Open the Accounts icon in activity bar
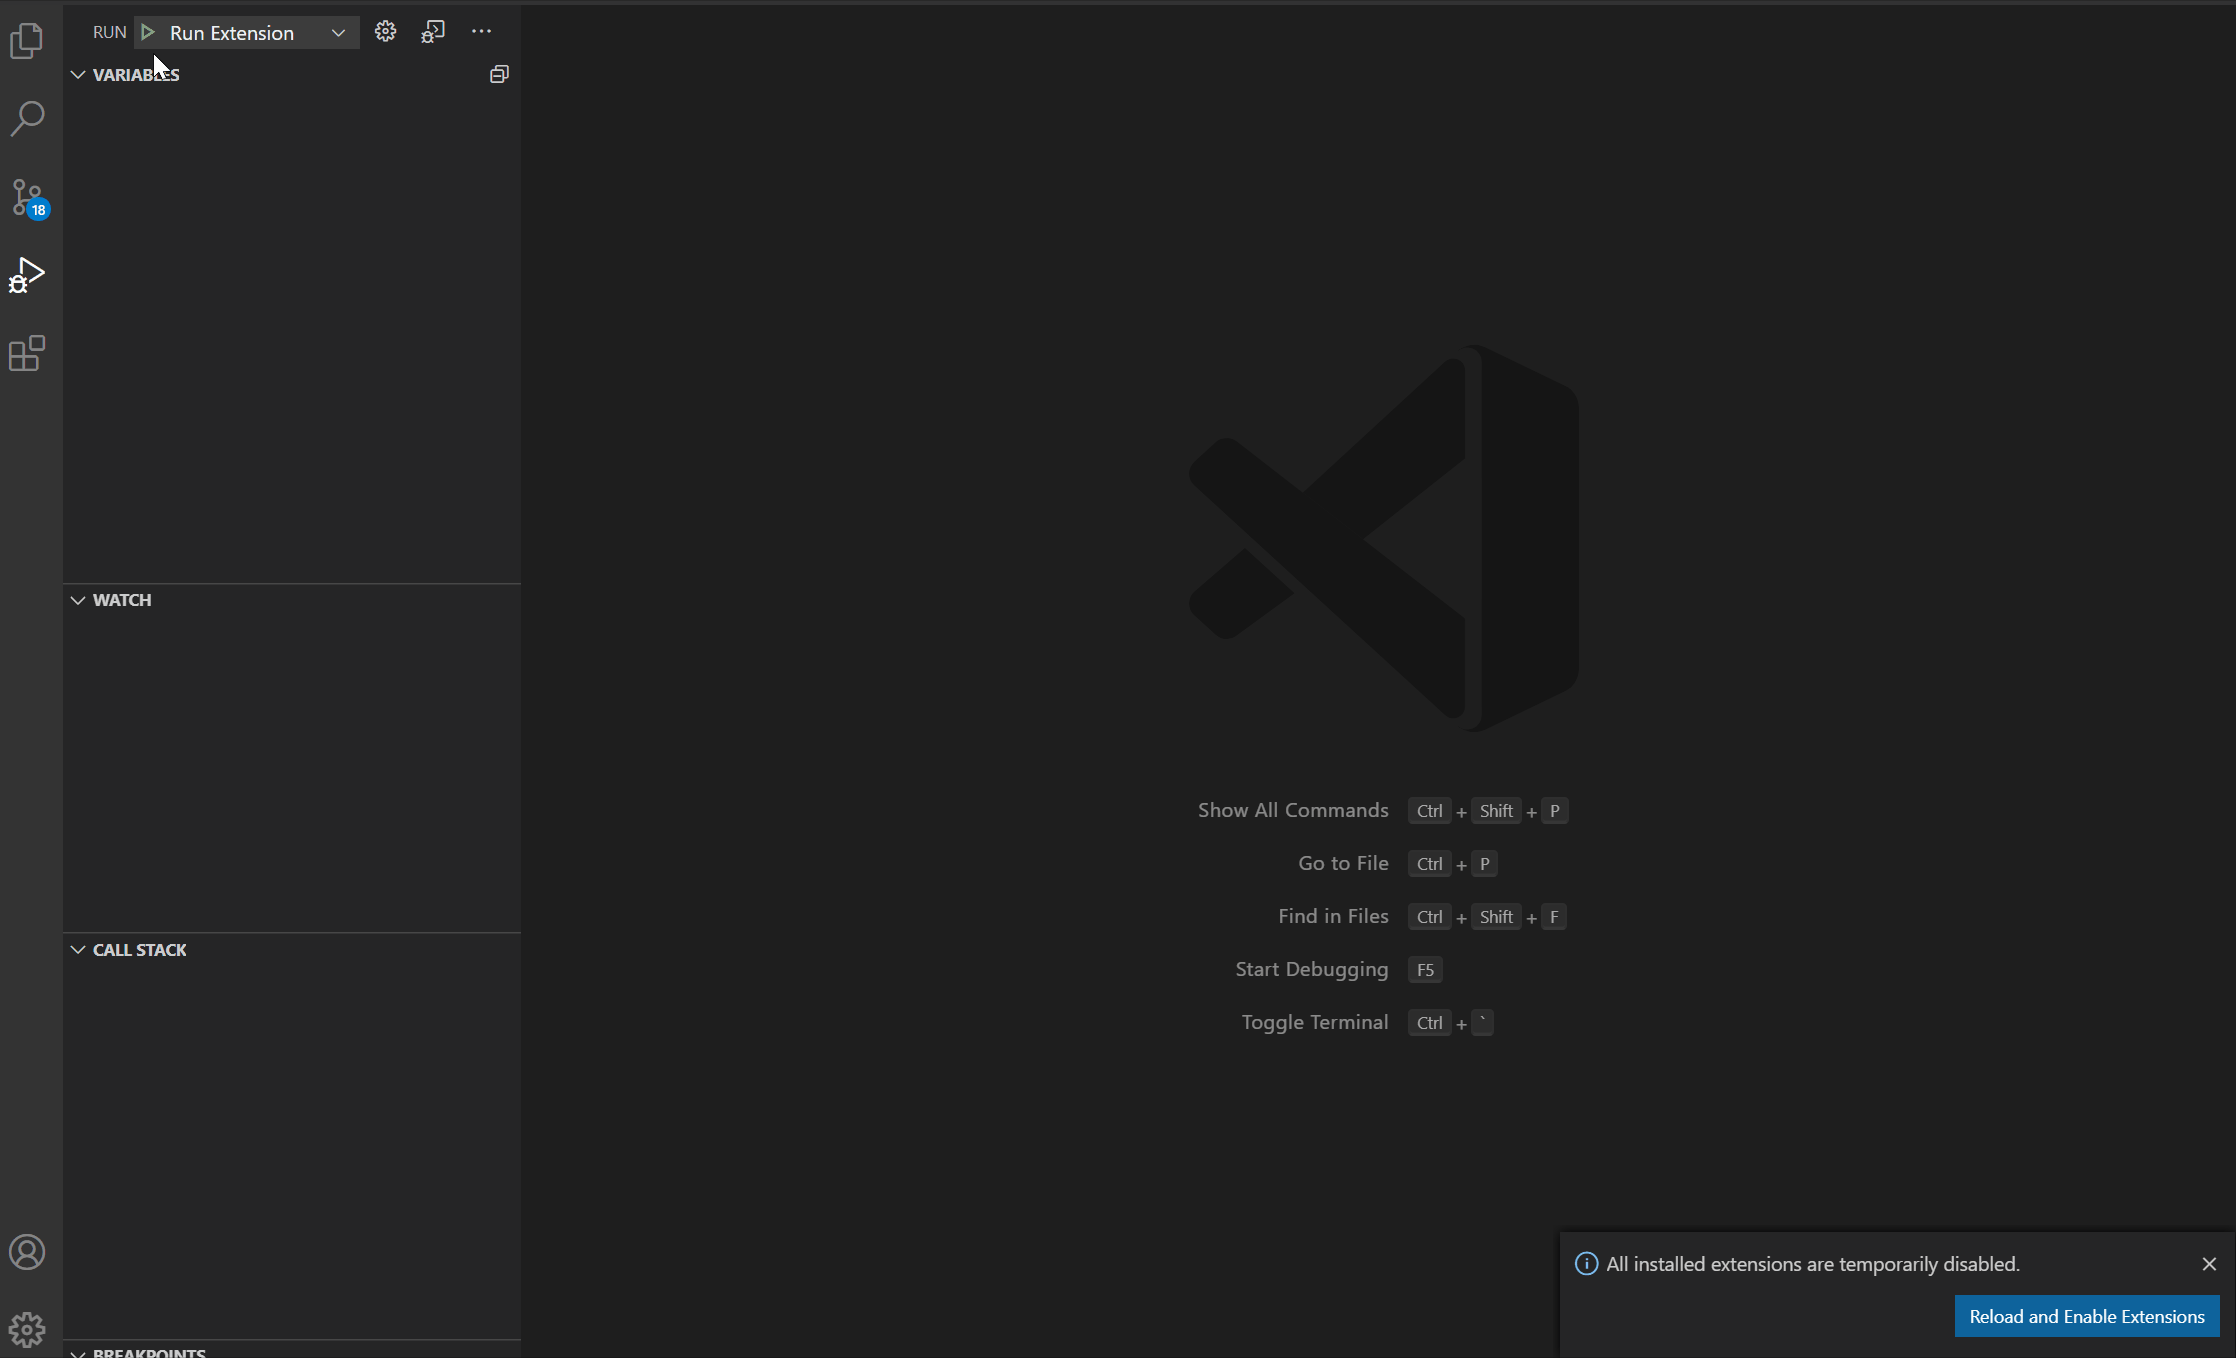The width and height of the screenshot is (2236, 1358). pyautogui.click(x=27, y=1252)
